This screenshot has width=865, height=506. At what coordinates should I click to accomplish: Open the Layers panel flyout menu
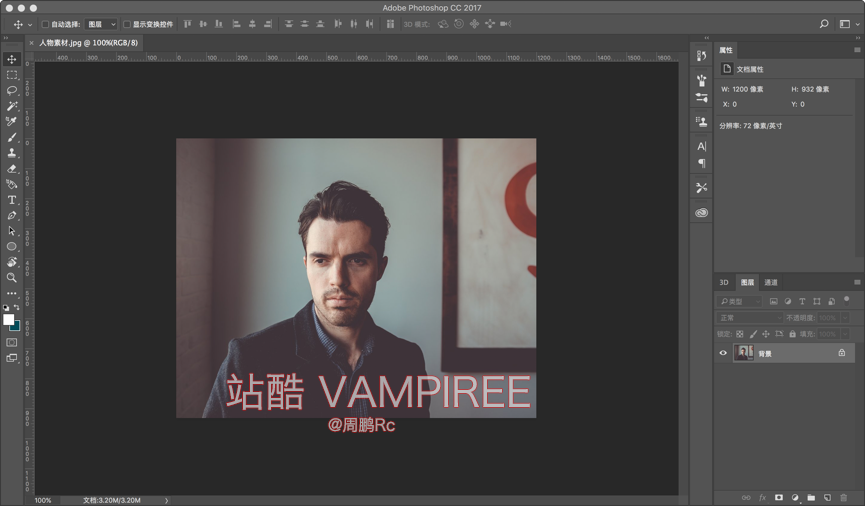coord(857,282)
